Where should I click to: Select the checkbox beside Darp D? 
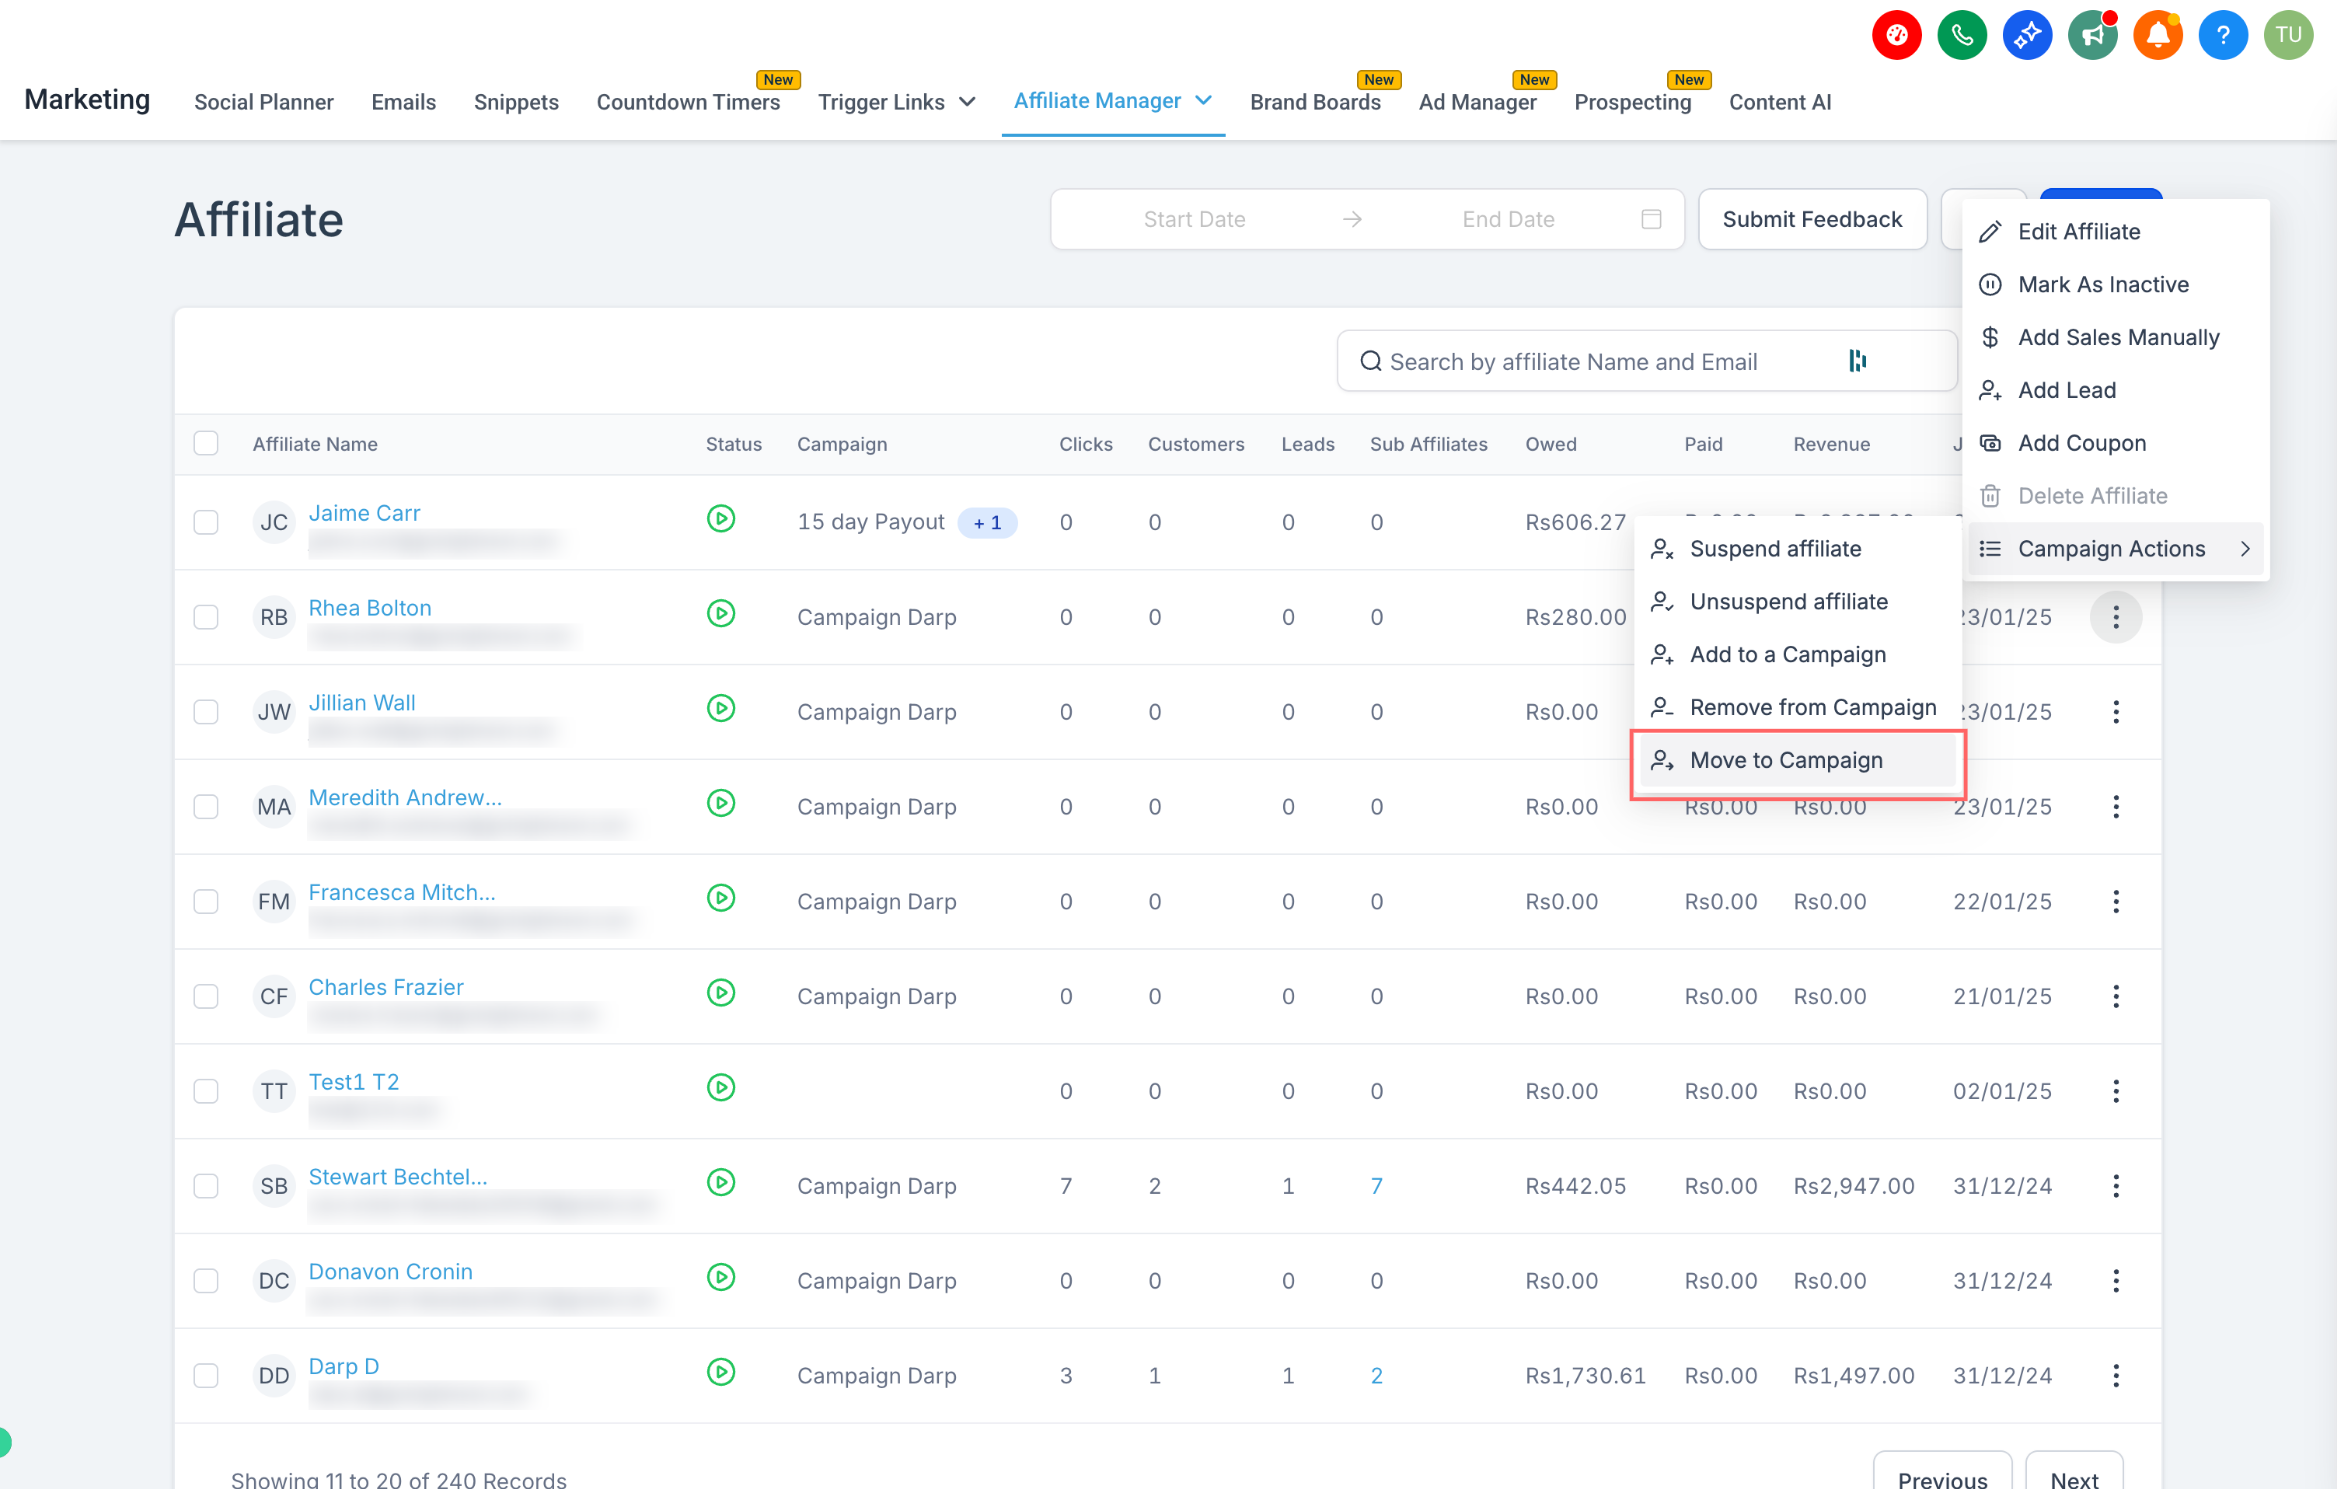point(206,1375)
